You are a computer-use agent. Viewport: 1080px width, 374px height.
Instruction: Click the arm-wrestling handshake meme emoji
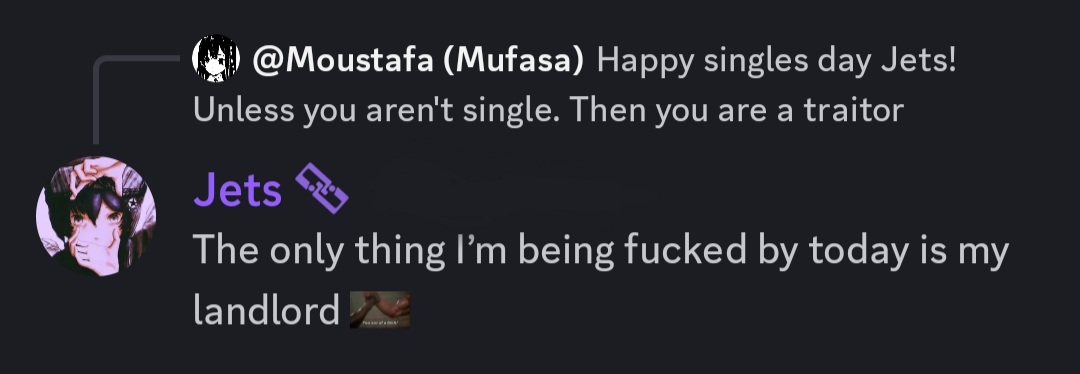coord(380,309)
